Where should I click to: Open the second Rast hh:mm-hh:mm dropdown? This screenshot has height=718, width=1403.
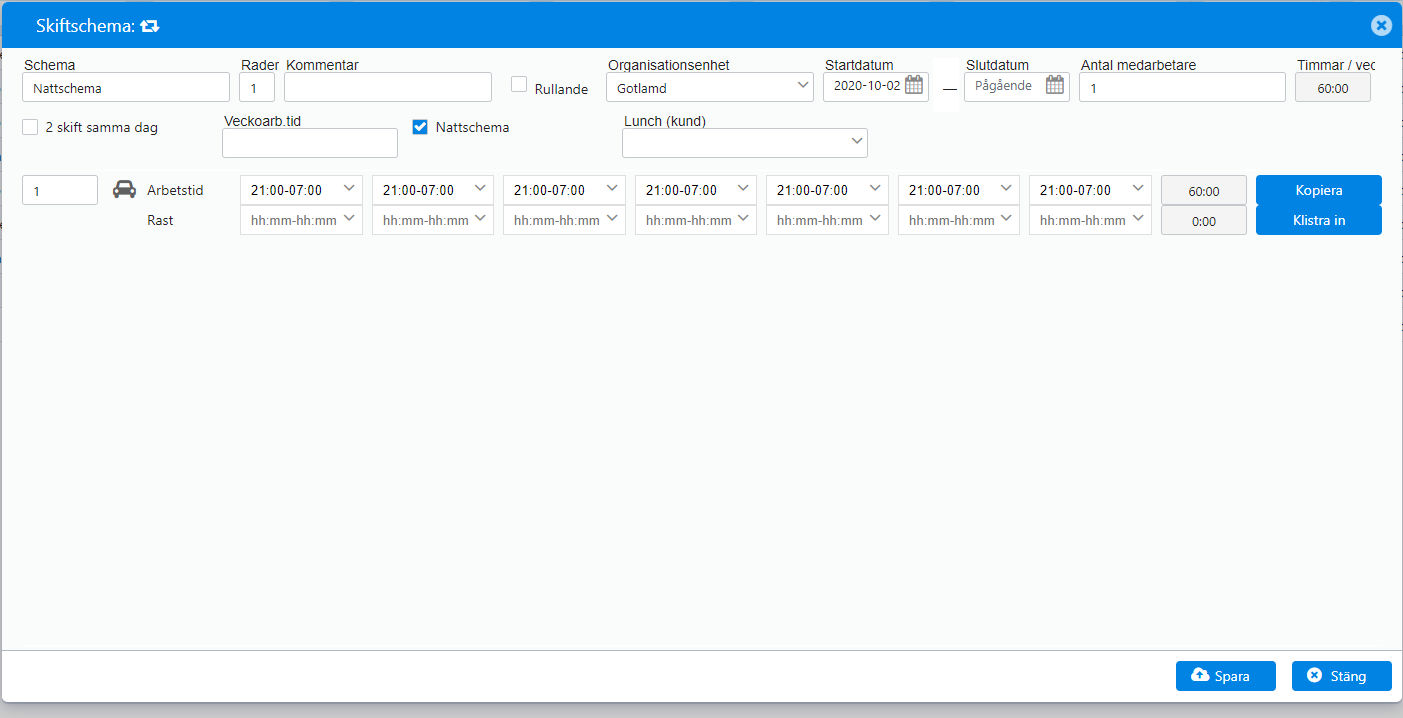coord(433,220)
